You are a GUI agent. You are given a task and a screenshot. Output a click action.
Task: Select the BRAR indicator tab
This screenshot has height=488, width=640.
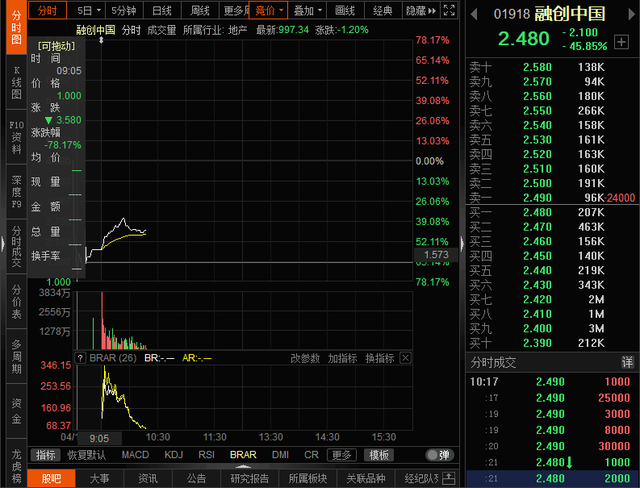tap(243, 455)
